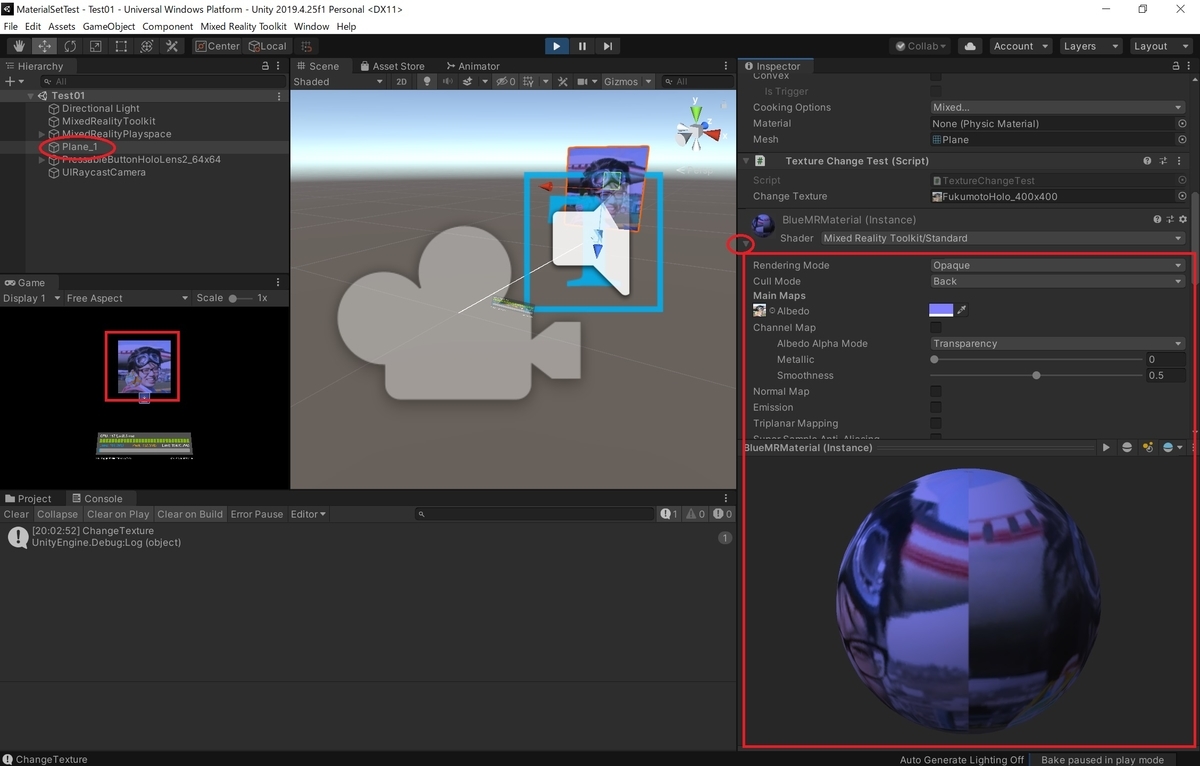This screenshot has height=766, width=1200.
Task: Toggle hidden objects visibility counter
Action: click(x=507, y=82)
